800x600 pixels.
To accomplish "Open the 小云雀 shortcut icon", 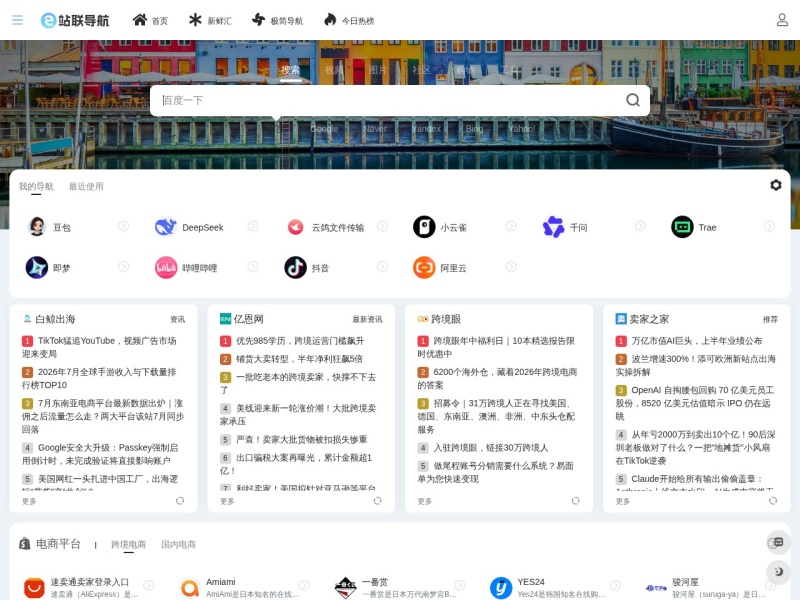I will [424, 227].
